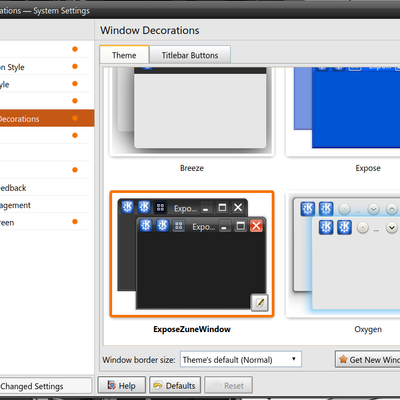
Task: Restore settings with Defaults button
Action: [175, 386]
